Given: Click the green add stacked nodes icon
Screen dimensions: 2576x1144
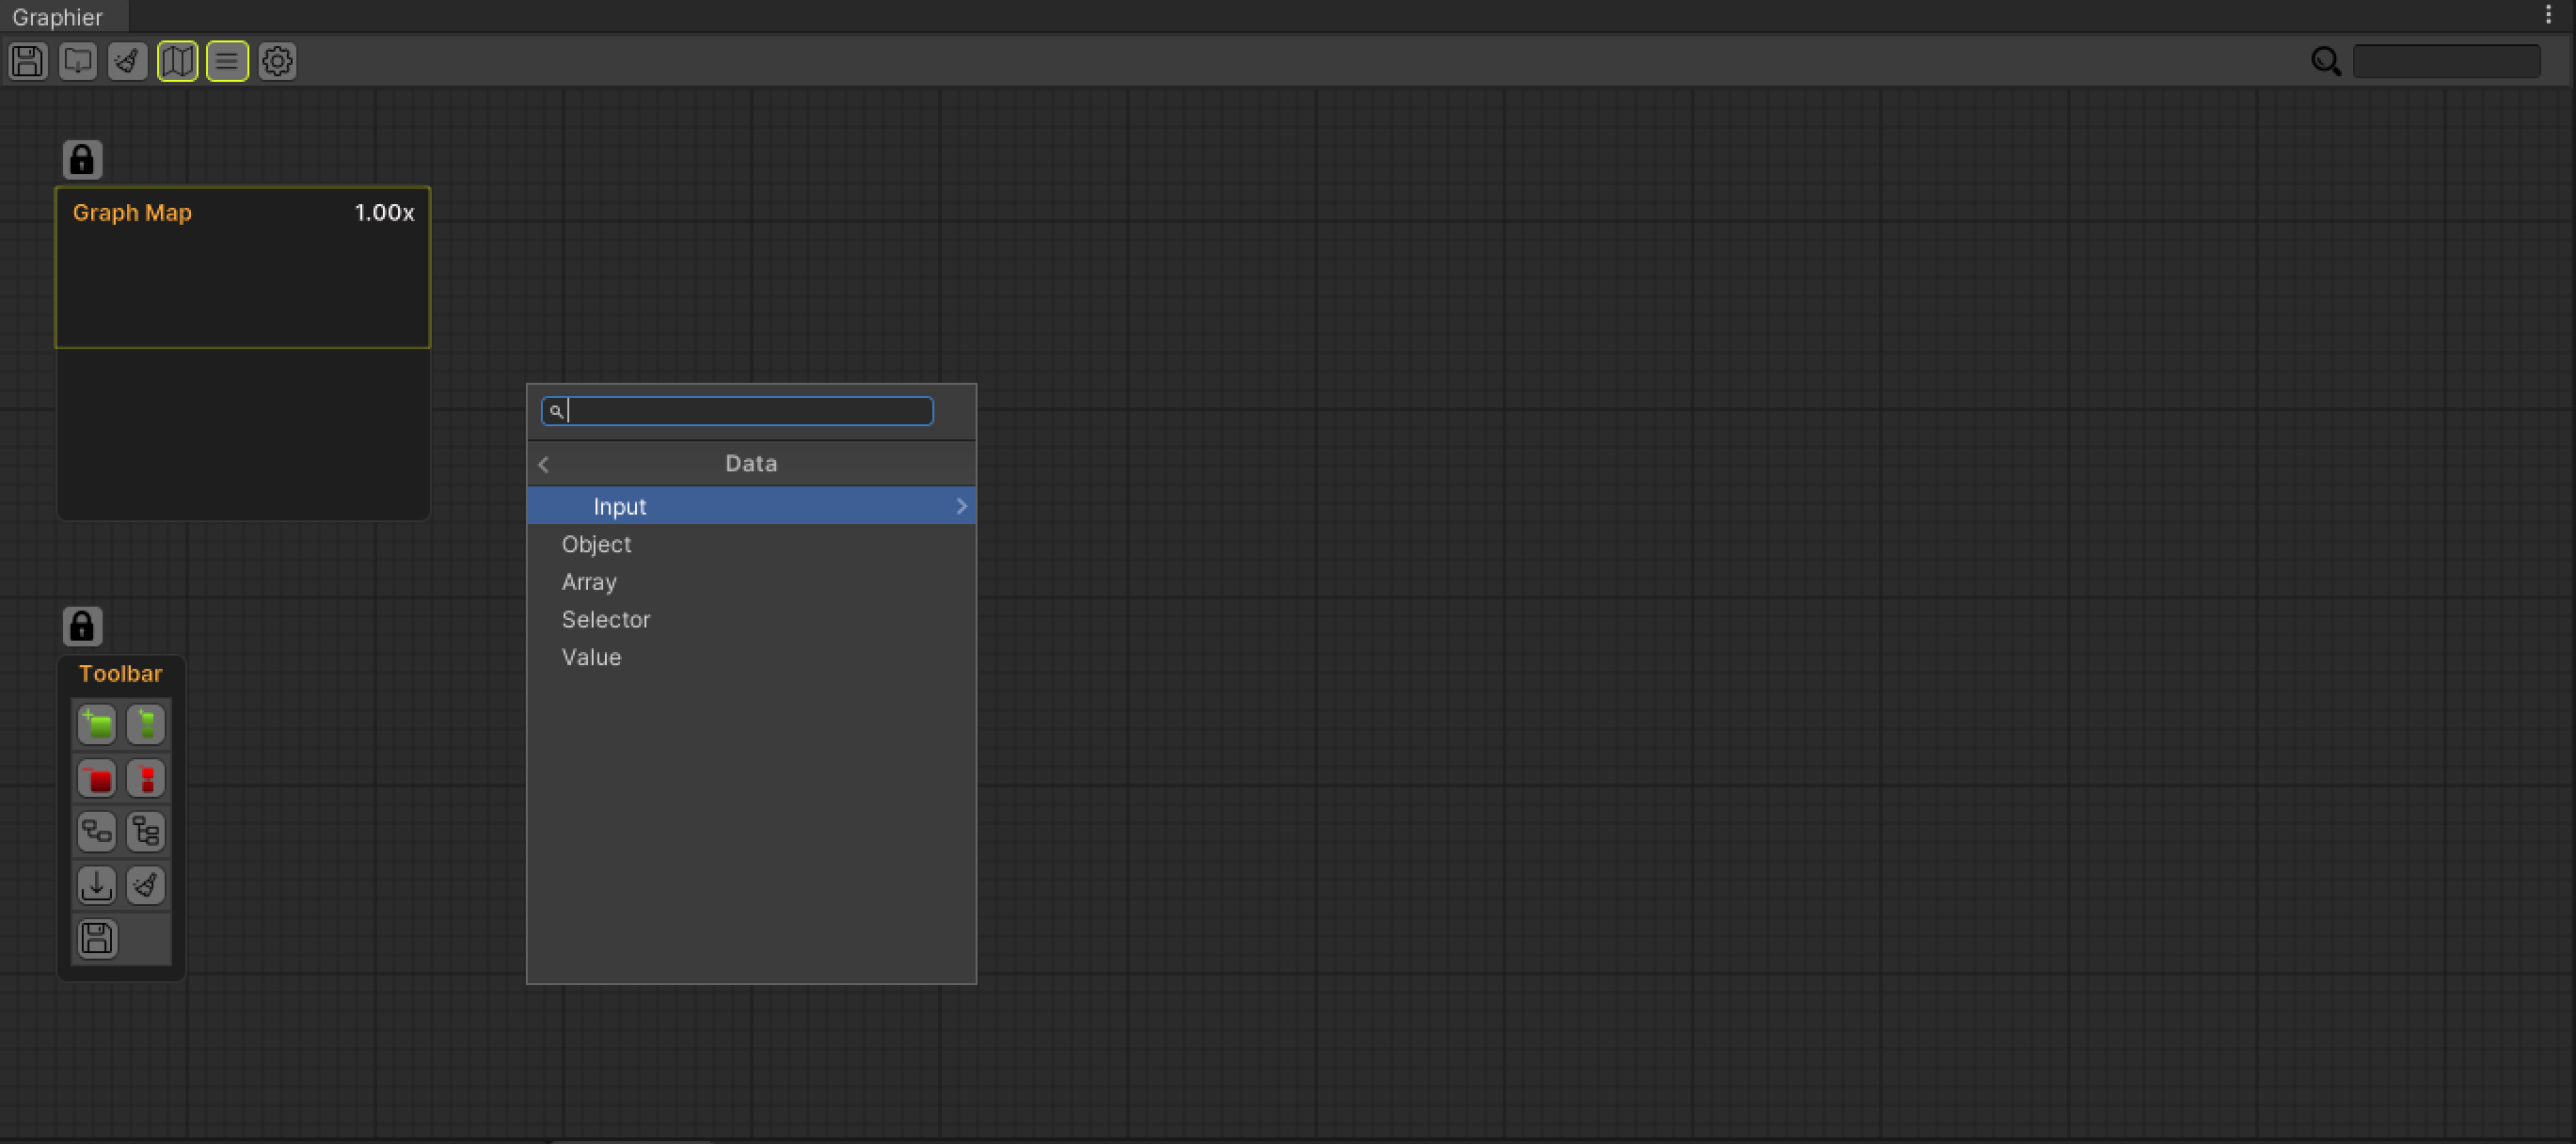Looking at the screenshot, I should coord(146,725).
